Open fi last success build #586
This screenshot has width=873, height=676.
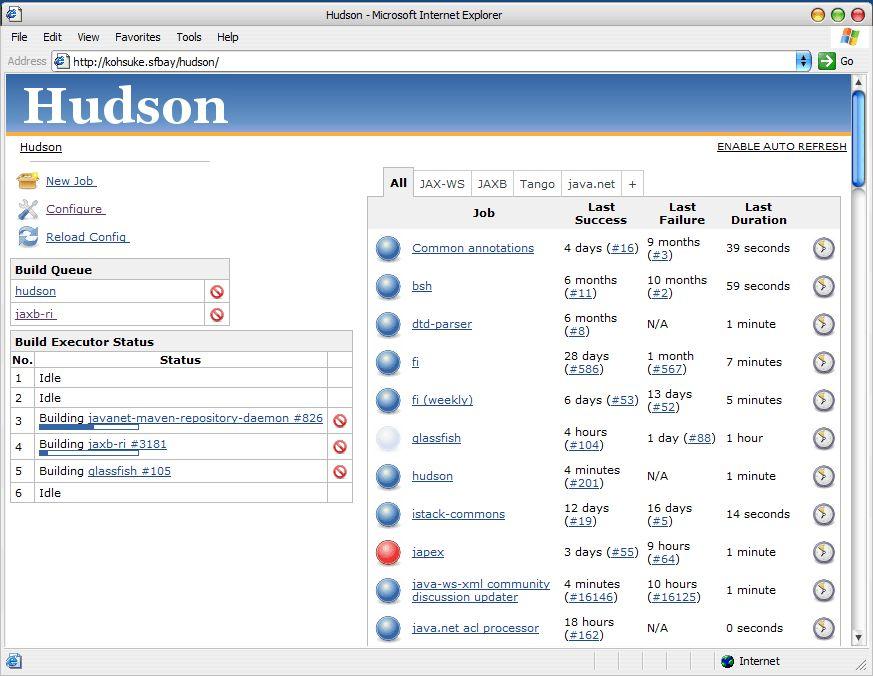click(x=584, y=369)
